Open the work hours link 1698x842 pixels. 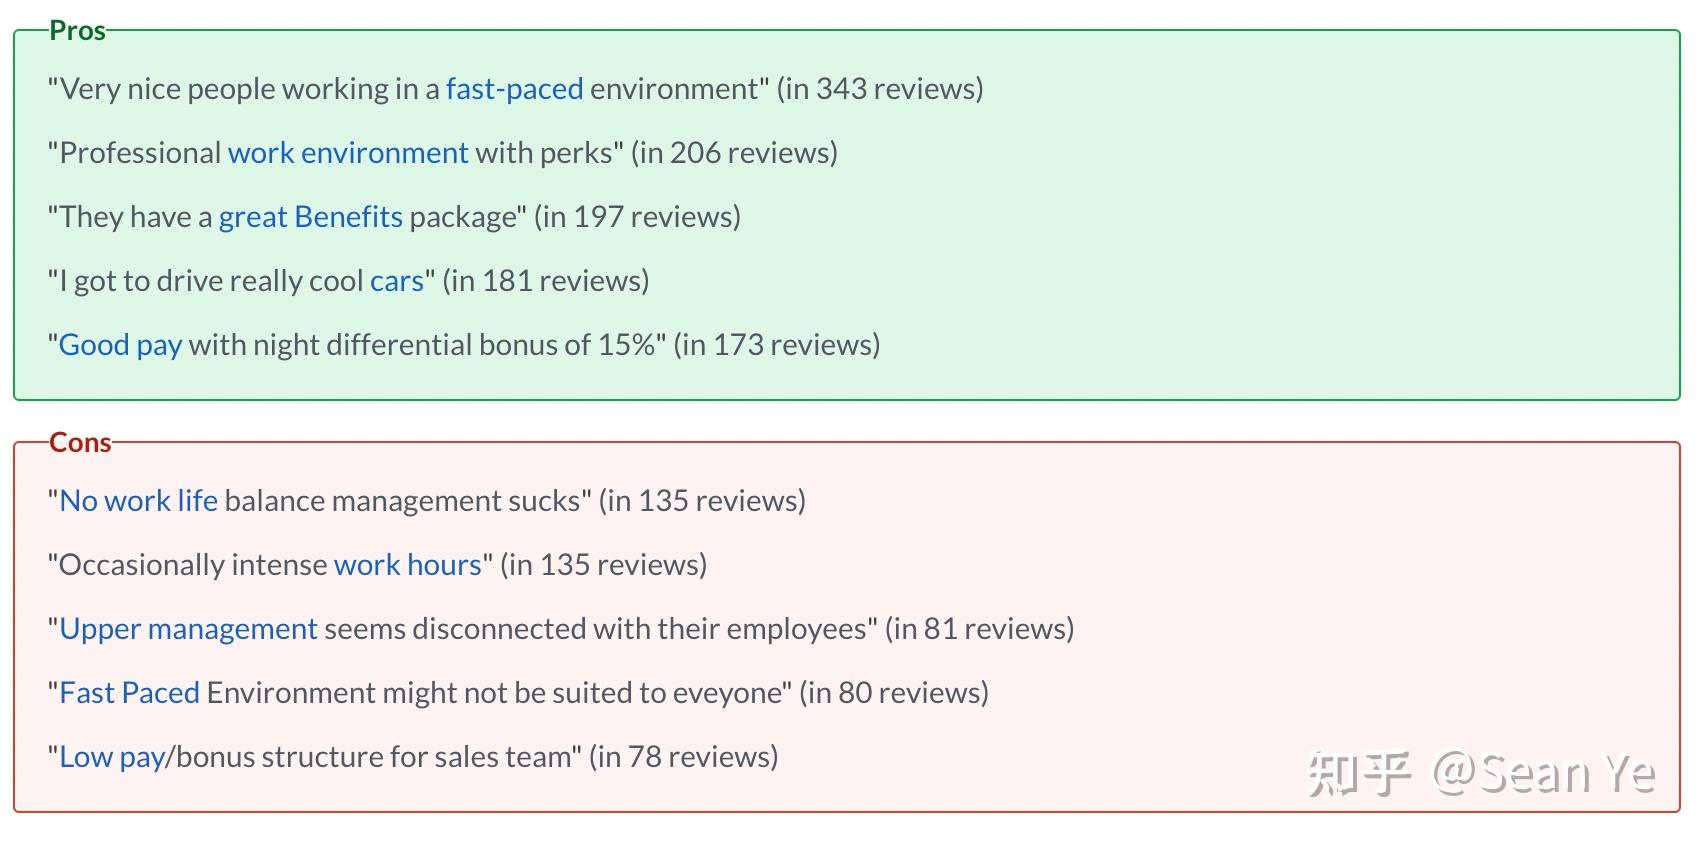407,565
